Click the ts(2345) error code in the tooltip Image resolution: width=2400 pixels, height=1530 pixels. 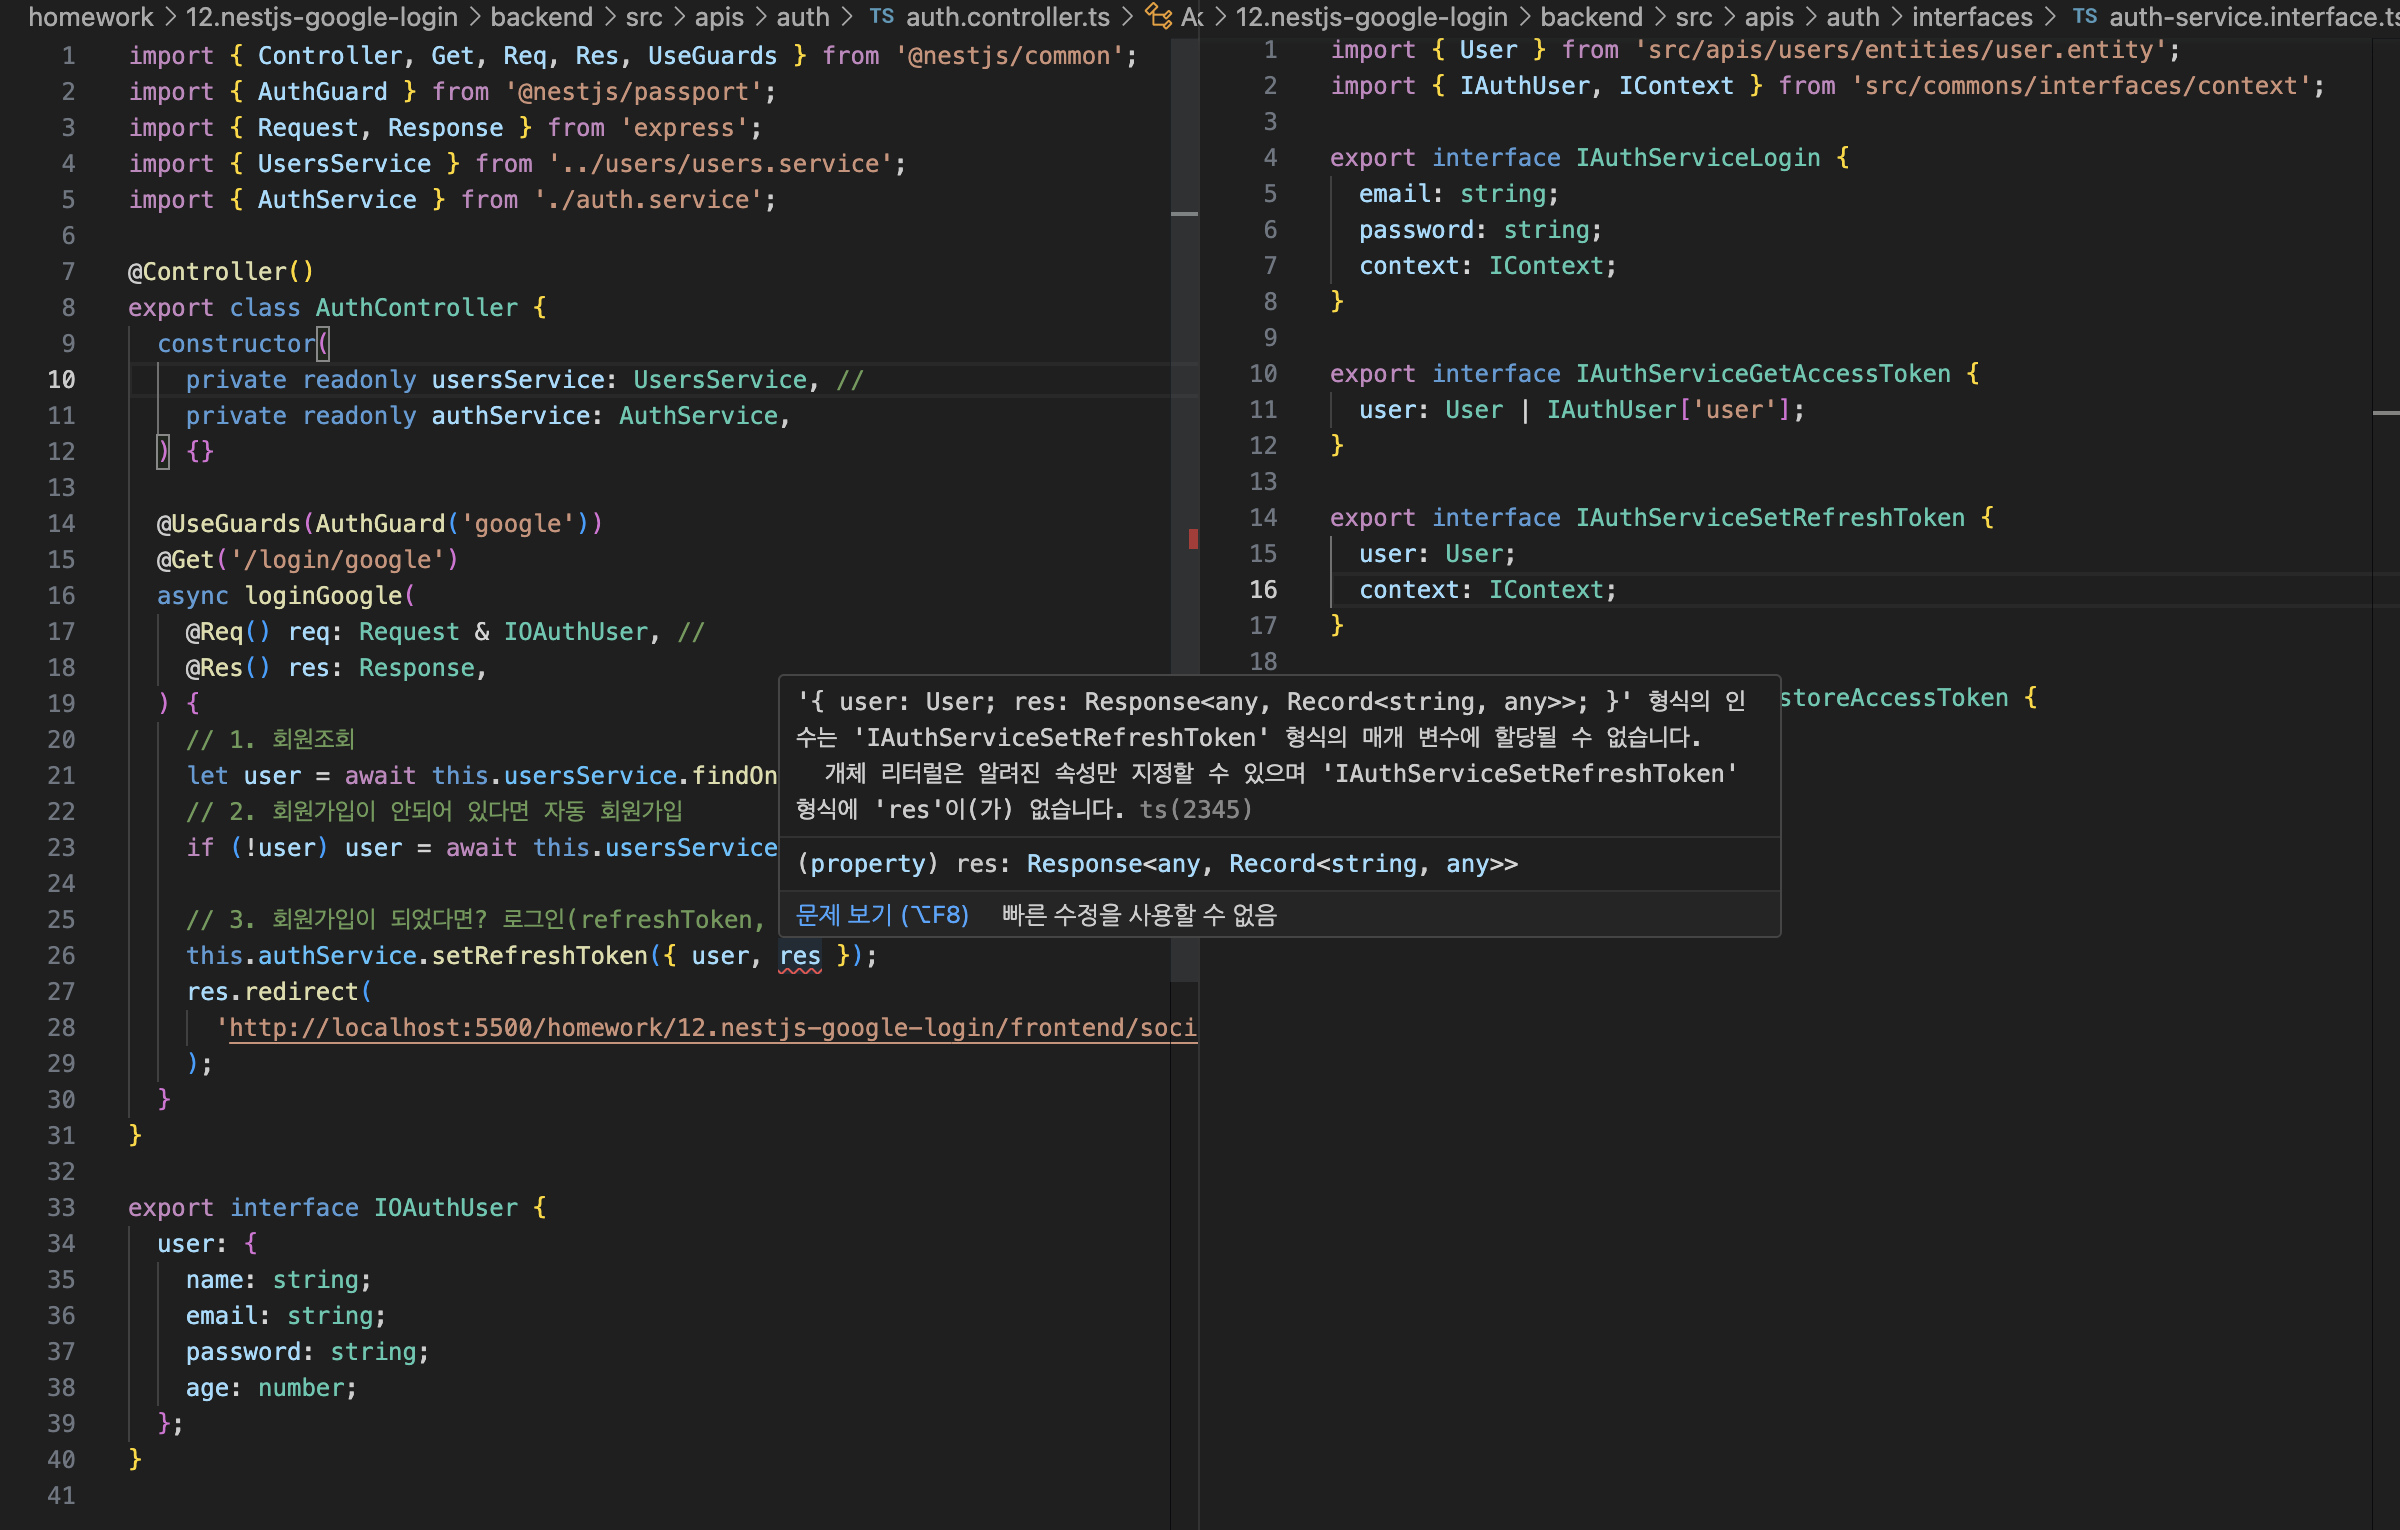[1195, 810]
